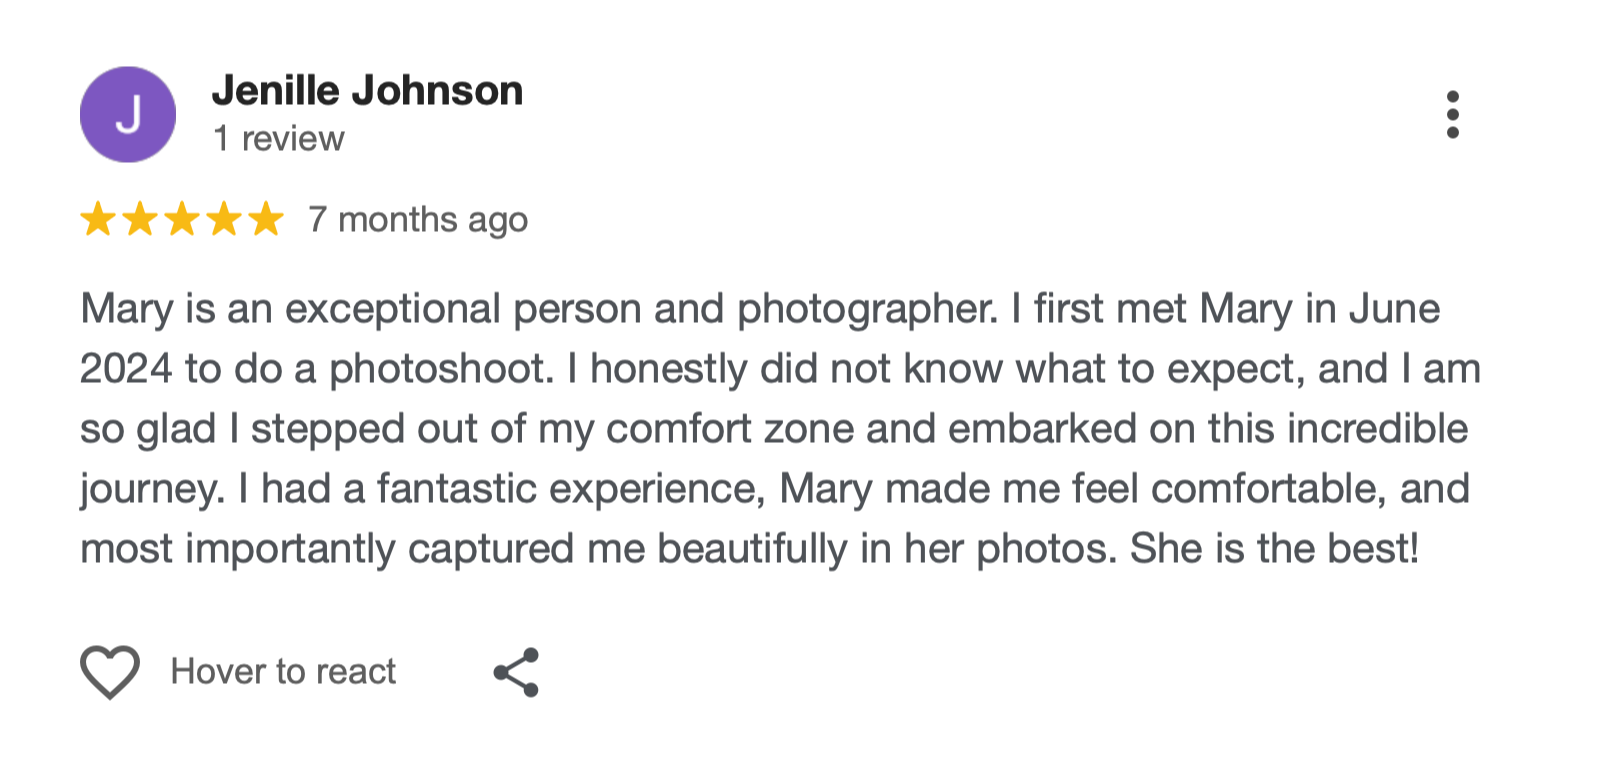Click the closing sentence "She is the best!"
Image resolution: width=1622 pixels, height=758 pixels.
[x=1274, y=549]
